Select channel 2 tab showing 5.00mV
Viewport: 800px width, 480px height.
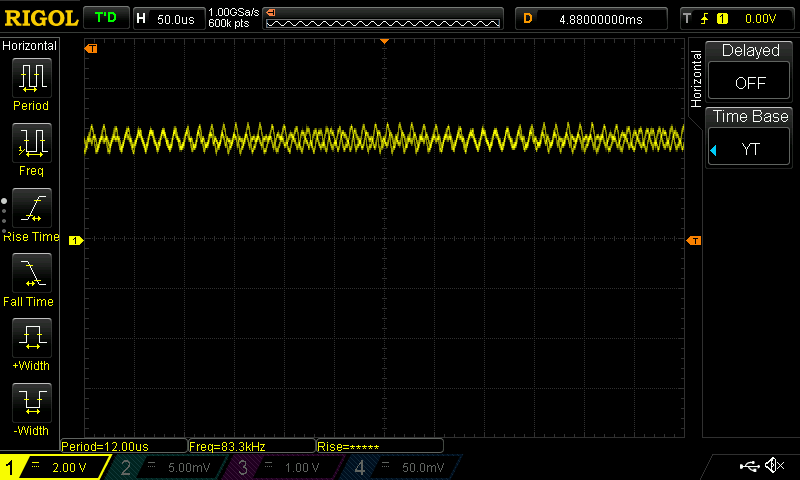click(x=167, y=467)
